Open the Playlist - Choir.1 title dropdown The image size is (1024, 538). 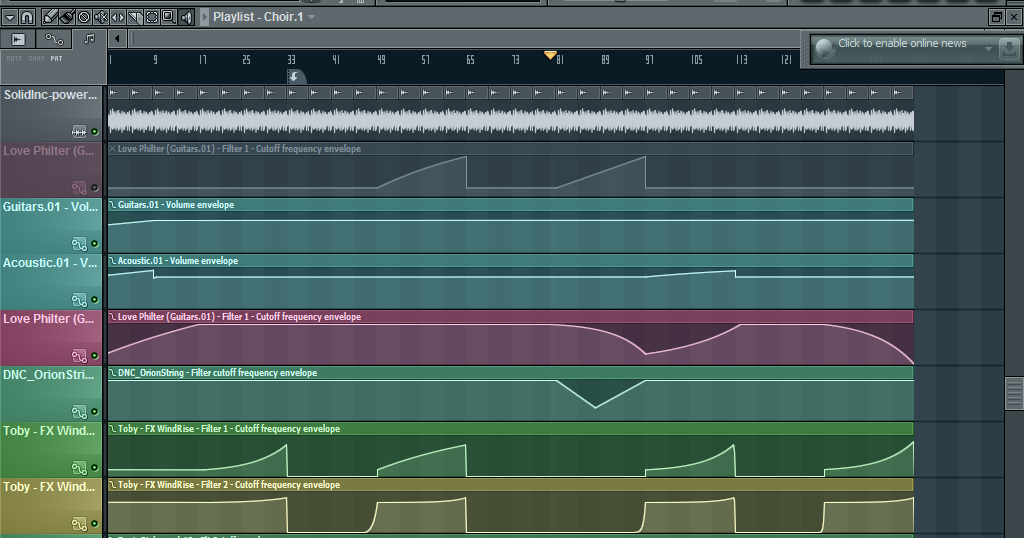coord(312,17)
